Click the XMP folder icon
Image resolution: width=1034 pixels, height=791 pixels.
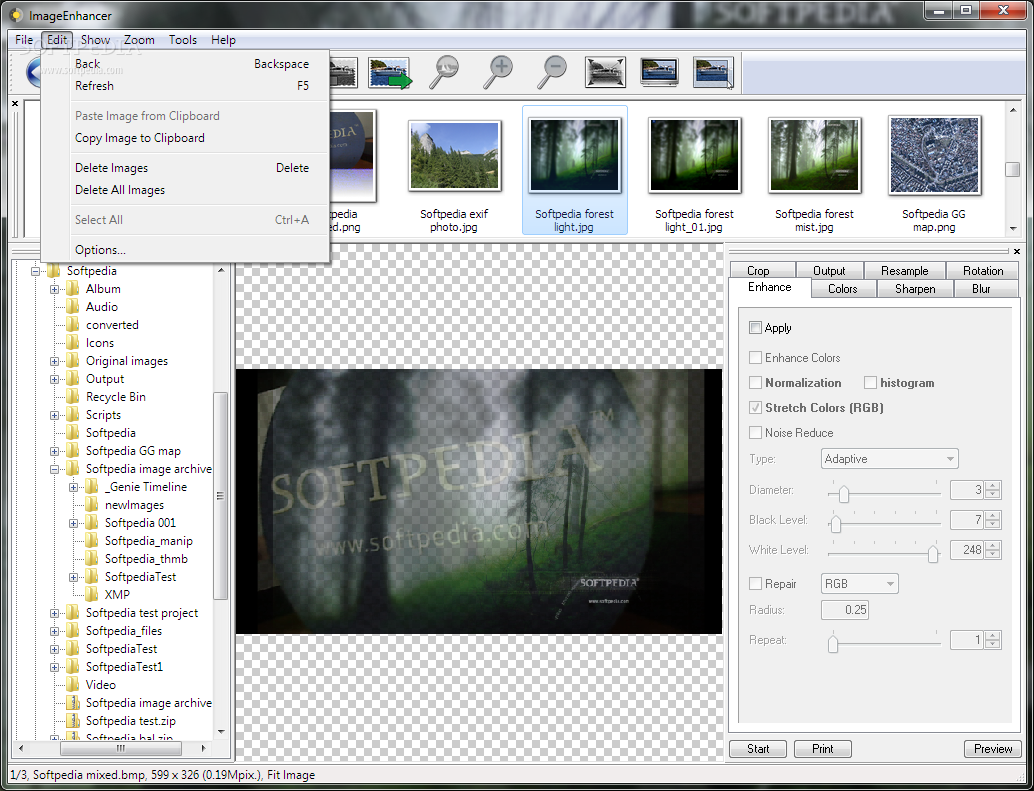pos(92,595)
